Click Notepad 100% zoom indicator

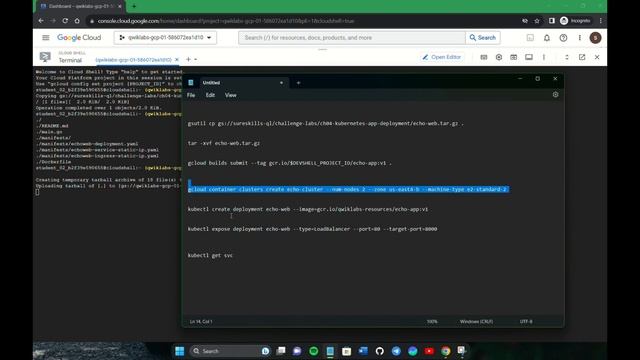[432, 322]
